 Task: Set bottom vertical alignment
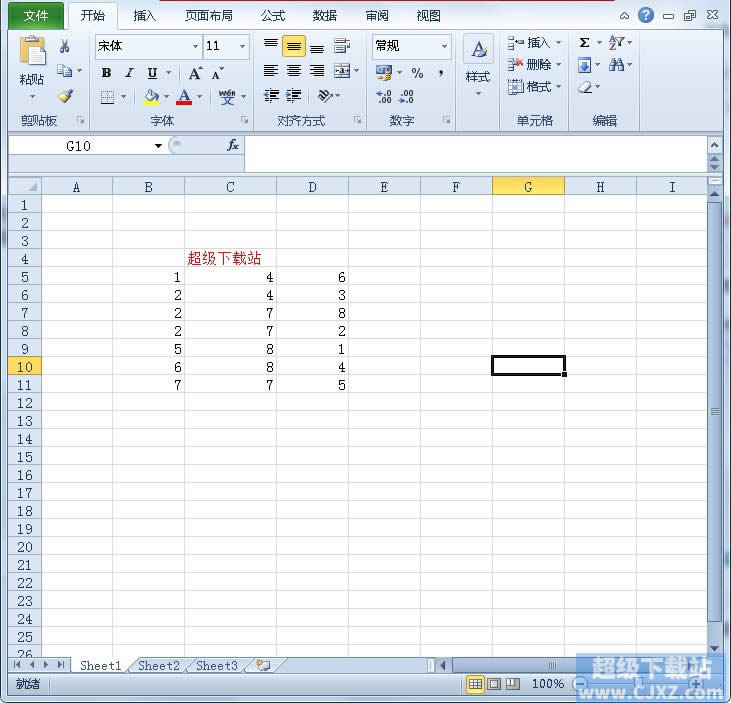point(317,47)
